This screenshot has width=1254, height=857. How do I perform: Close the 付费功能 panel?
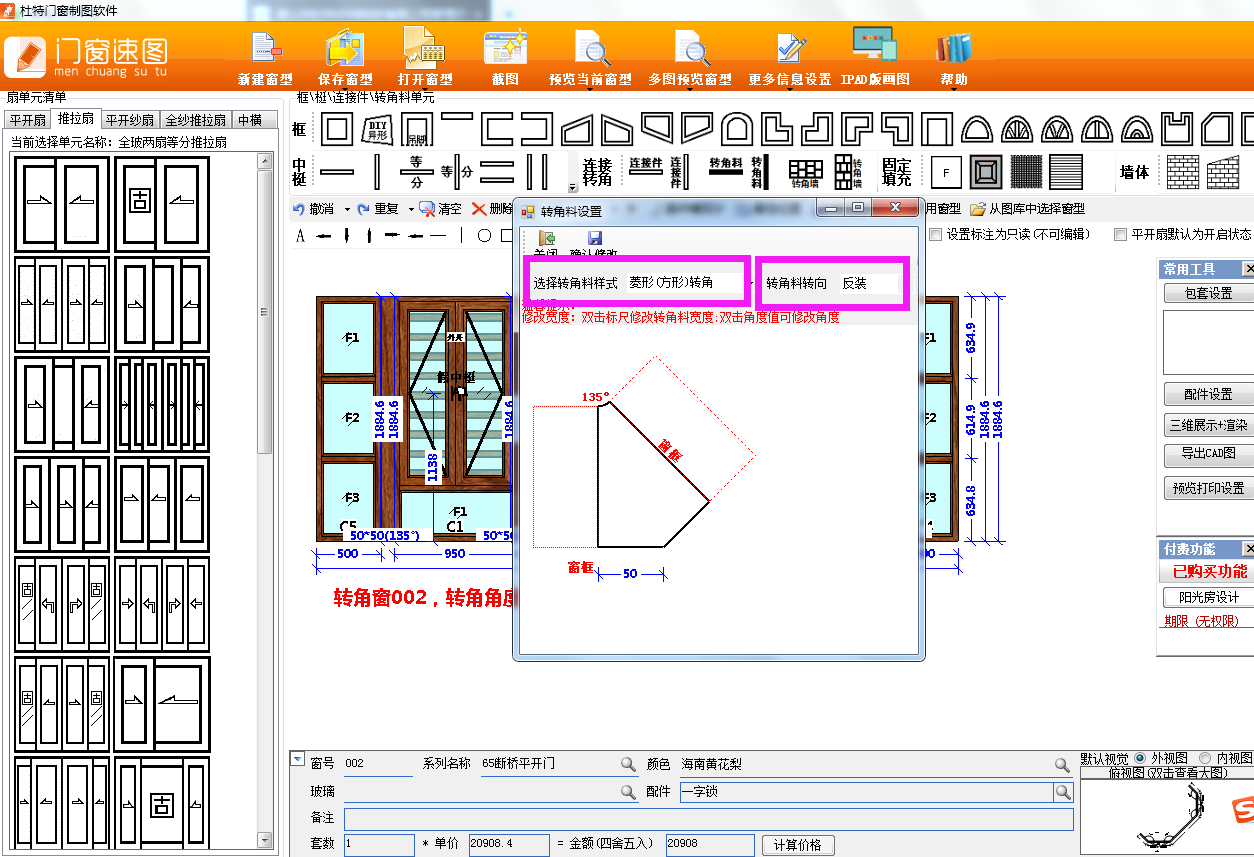click(1248, 549)
